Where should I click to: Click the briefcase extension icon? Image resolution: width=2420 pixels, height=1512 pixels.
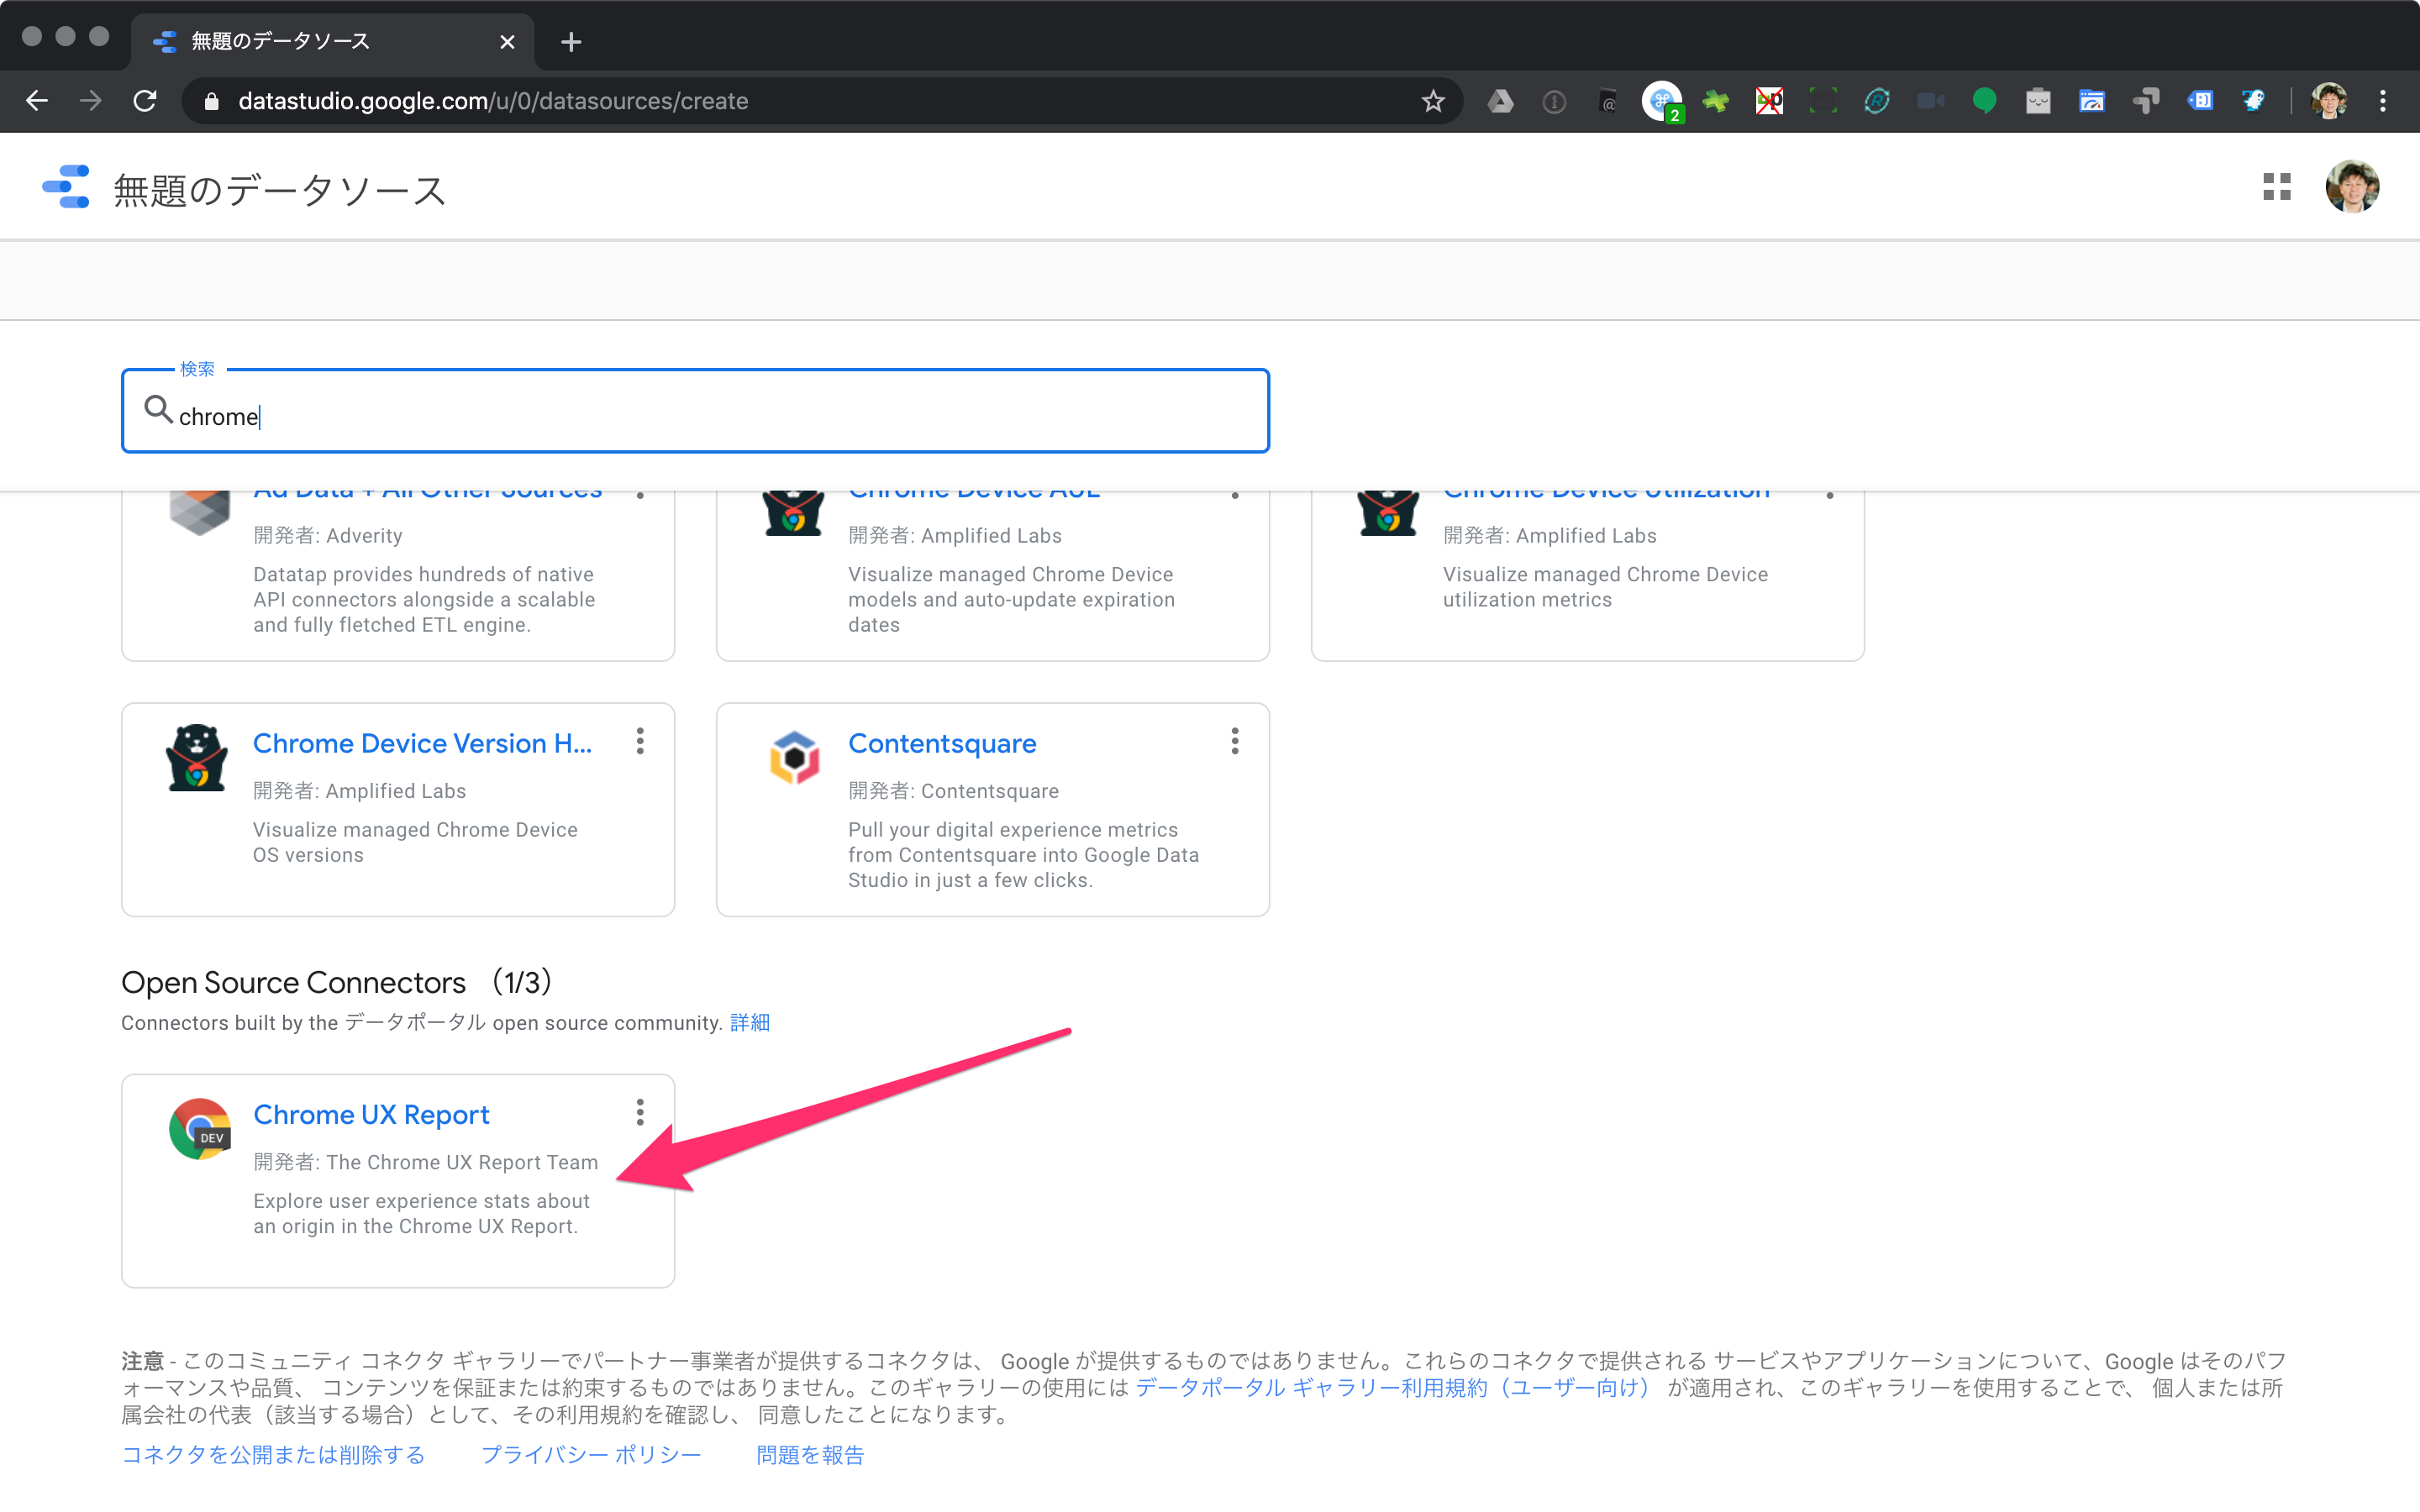click(2038, 101)
